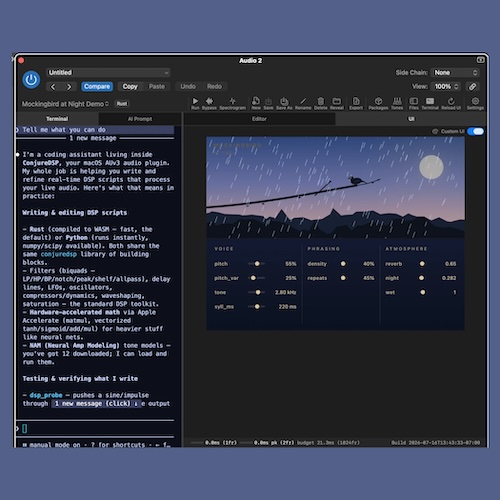The height and width of the screenshot is (500, 500).
Task: Click the Build timestamp status text
Action: (x=436, y=443)
